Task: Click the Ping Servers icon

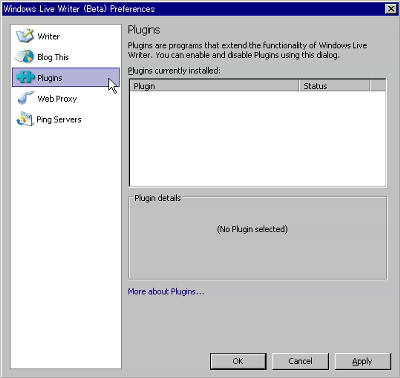Action: 25,119
